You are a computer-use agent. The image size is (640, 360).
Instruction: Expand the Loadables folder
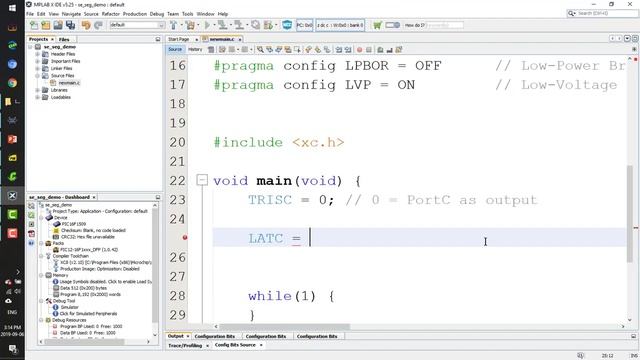(x=38, y=97)
